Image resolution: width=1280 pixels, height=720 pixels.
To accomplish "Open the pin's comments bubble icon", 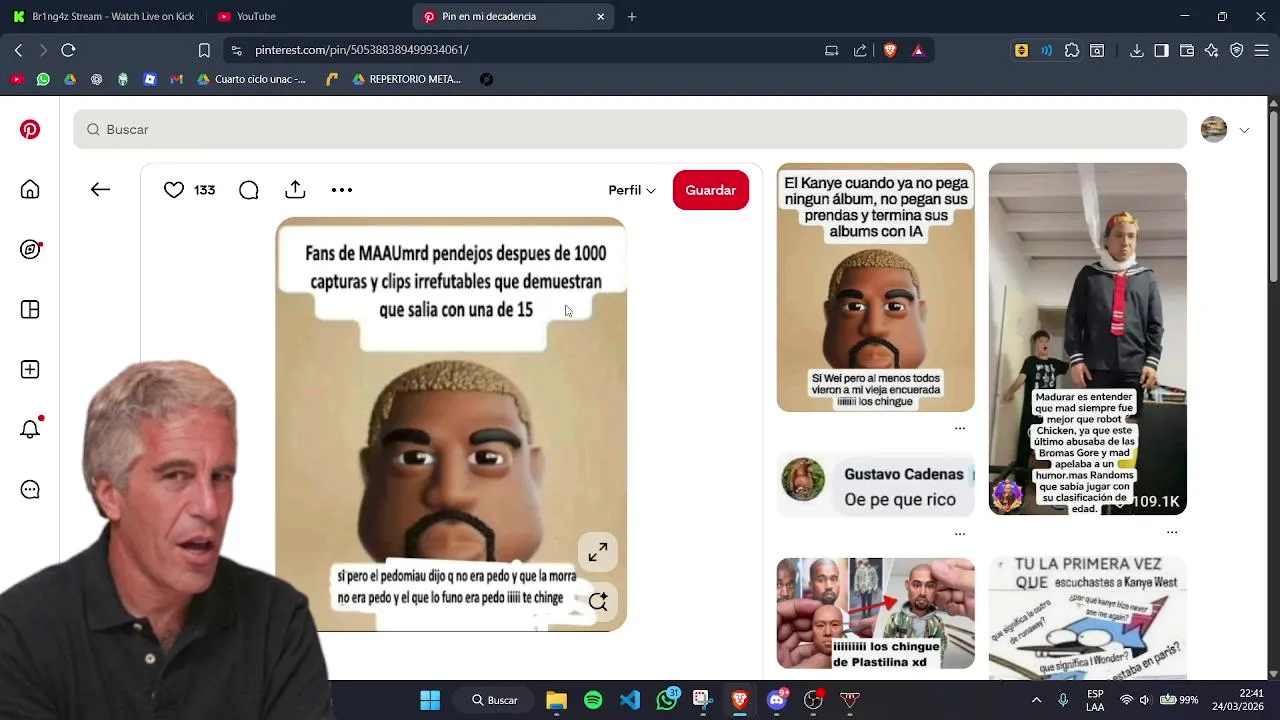I will pyautogui.click(x=249, y=190).
